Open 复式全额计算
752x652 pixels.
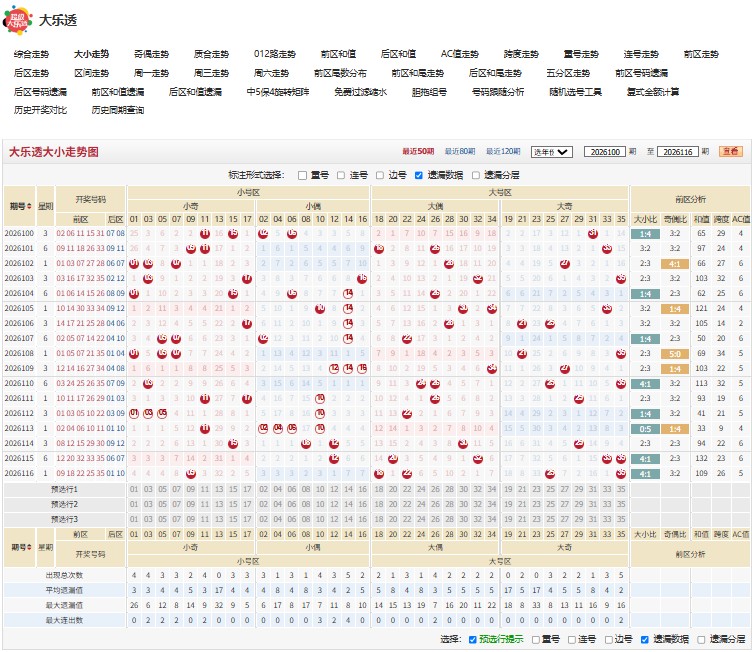653,92
